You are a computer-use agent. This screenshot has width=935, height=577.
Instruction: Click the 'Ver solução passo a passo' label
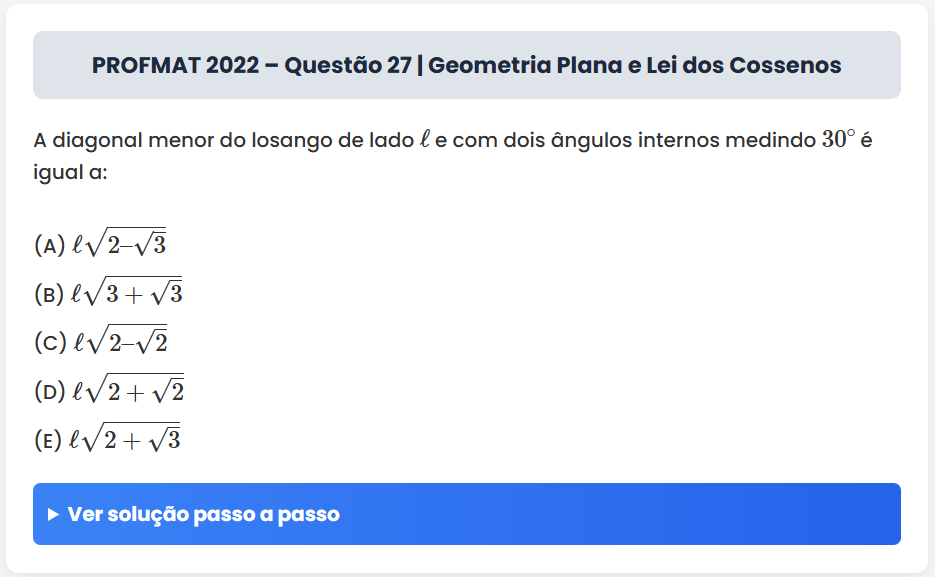[x=204, y=515]
